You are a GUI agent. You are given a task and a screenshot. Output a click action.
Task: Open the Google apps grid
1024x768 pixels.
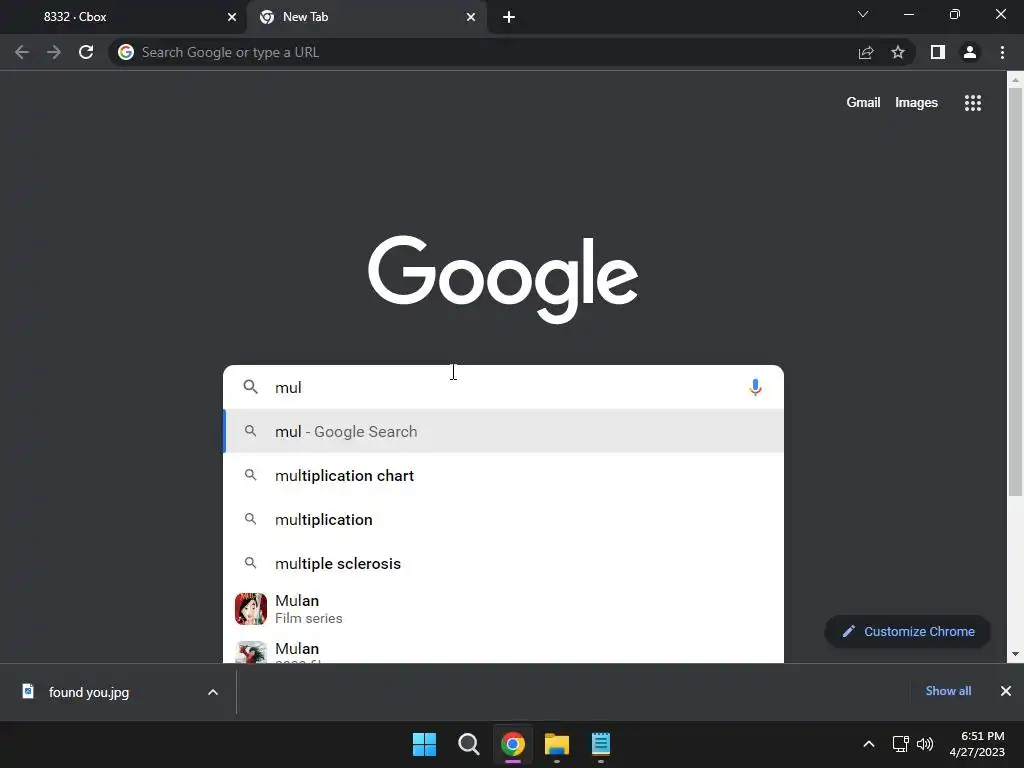pos(973,103)
